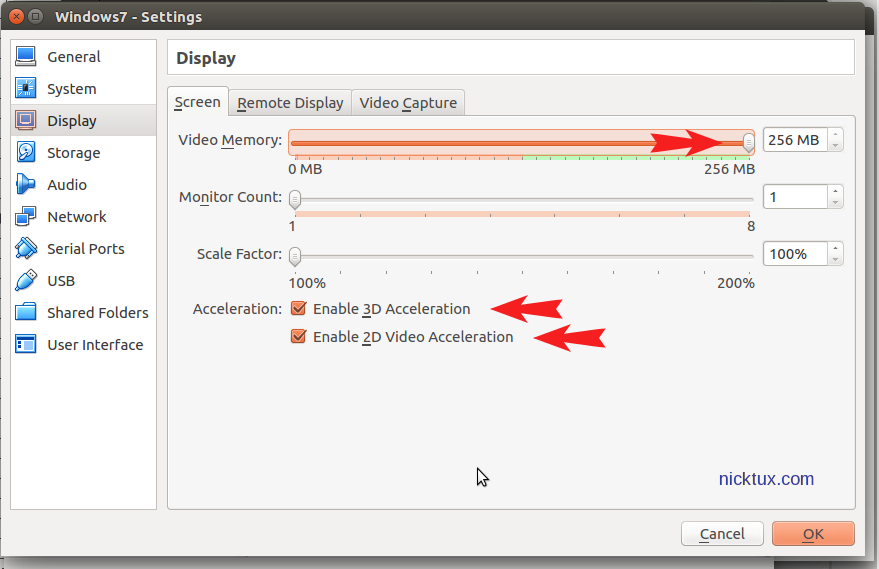
Task: Select the System chip icon
Action: [x=27, y=89]
